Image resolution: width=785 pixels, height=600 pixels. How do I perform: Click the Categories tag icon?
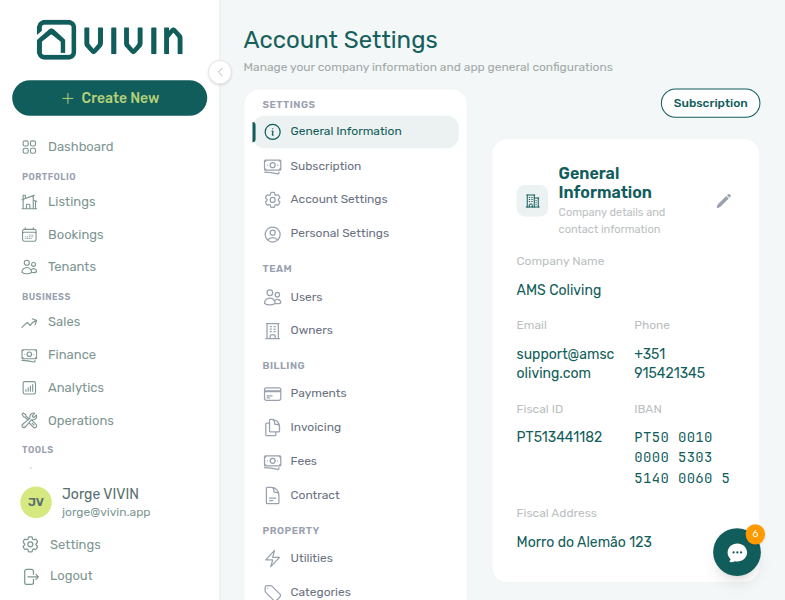(x=272, y=592)
